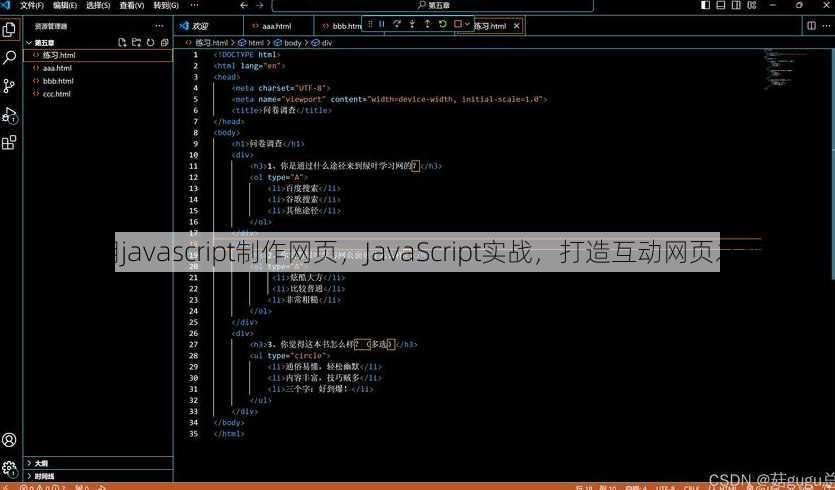Open aaa.html from explorer tree

(99, 68)
